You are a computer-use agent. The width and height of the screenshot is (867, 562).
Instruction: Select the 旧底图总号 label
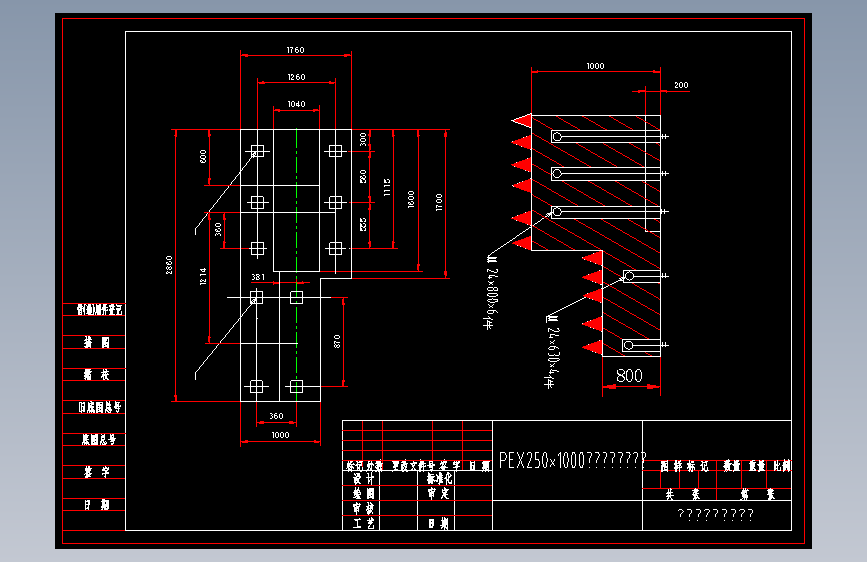100,408
